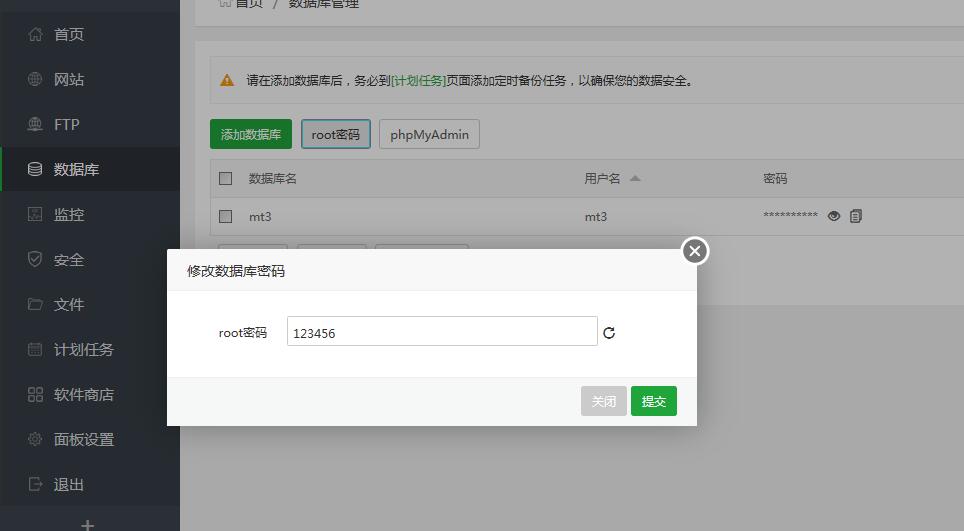Click the FTP icon in sidebar

pos(35,125)
